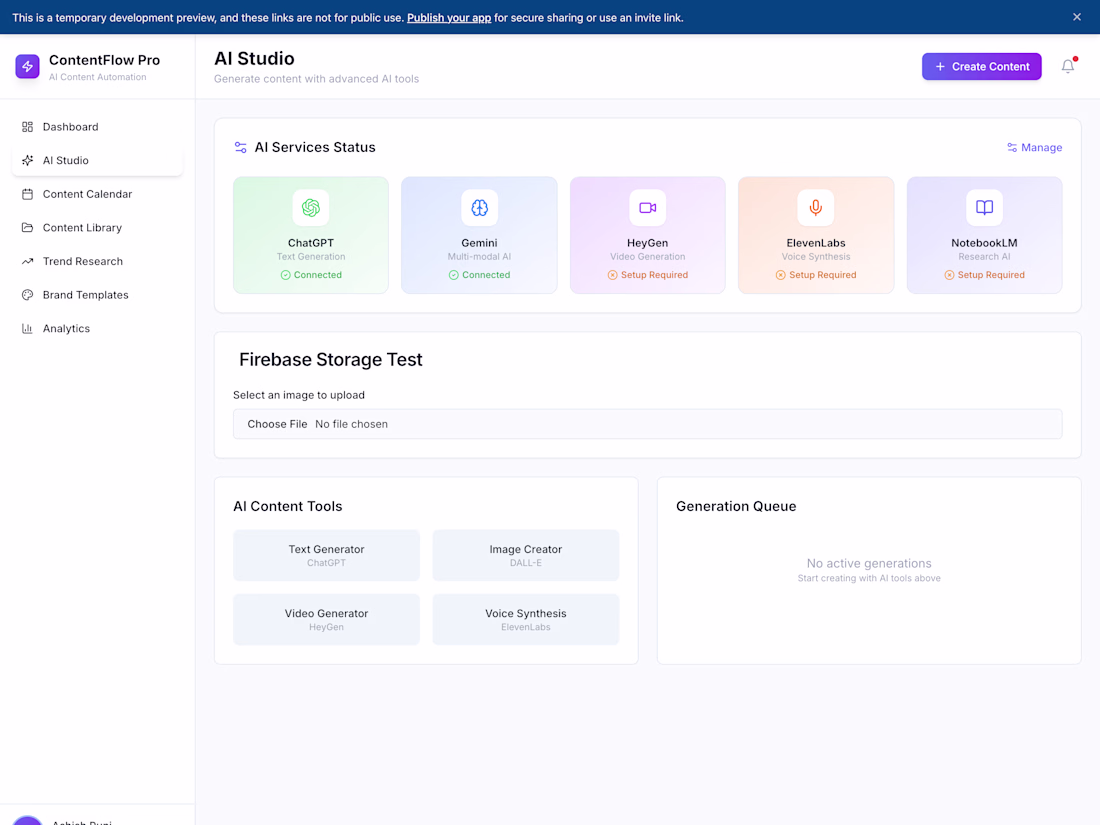Click the AI Studio sparkle icon
The height and width of the screenshot is (825, 1100).
[x=27, y=161]
